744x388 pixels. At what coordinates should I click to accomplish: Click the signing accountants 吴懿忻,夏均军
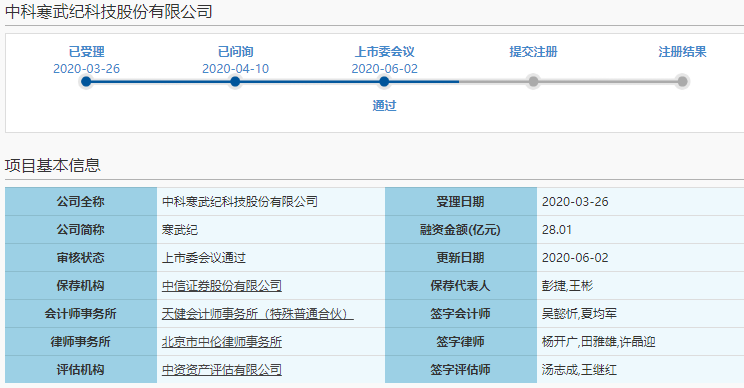pos(579,314)
